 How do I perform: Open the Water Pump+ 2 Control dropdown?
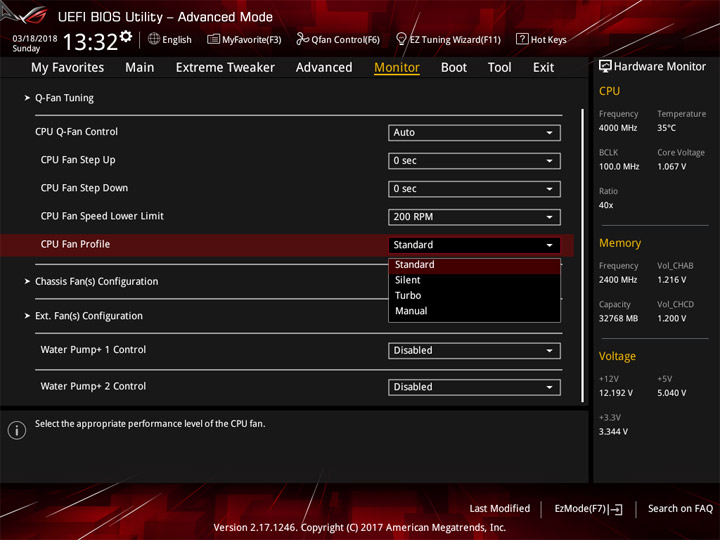tap(474, 387)
